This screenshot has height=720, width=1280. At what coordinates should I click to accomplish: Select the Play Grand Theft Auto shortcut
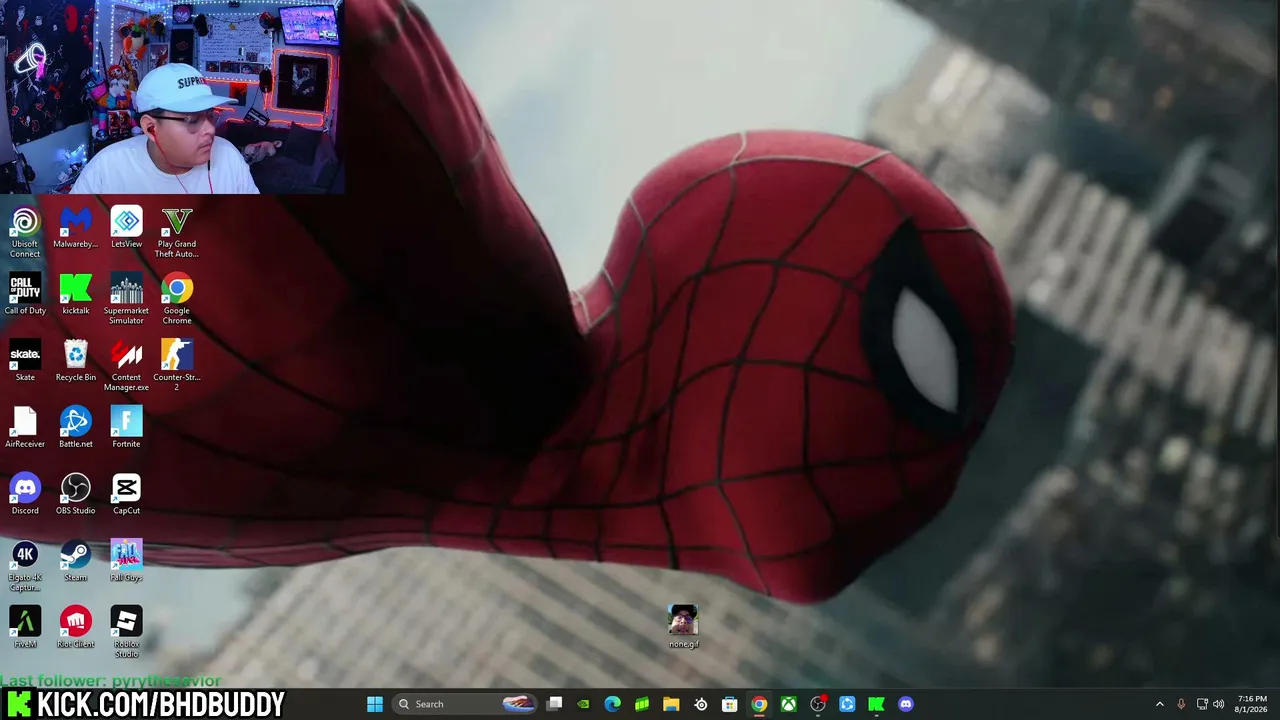point(177,232)
